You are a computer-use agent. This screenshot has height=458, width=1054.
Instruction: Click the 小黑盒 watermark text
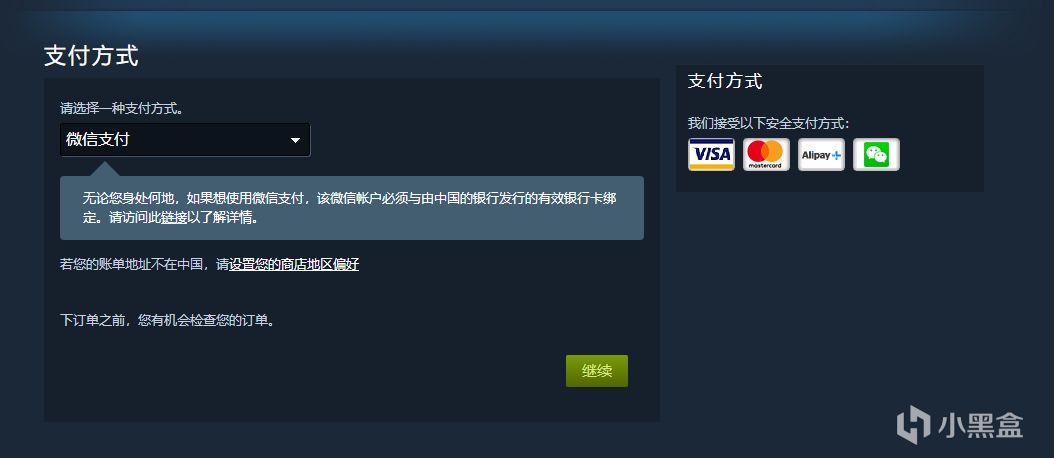[x=979, y=425]
